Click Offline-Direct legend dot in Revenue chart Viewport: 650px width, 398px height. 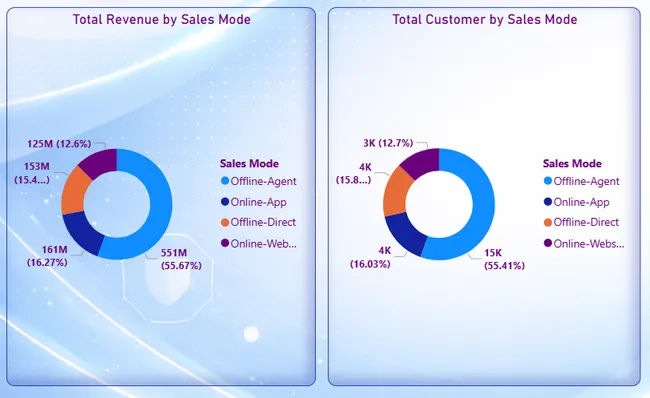tap(225, 223)
